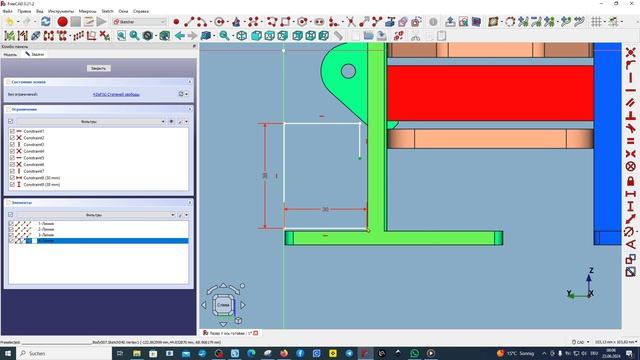
Task: Click the Close button in task panel
Action: [98, 68]
